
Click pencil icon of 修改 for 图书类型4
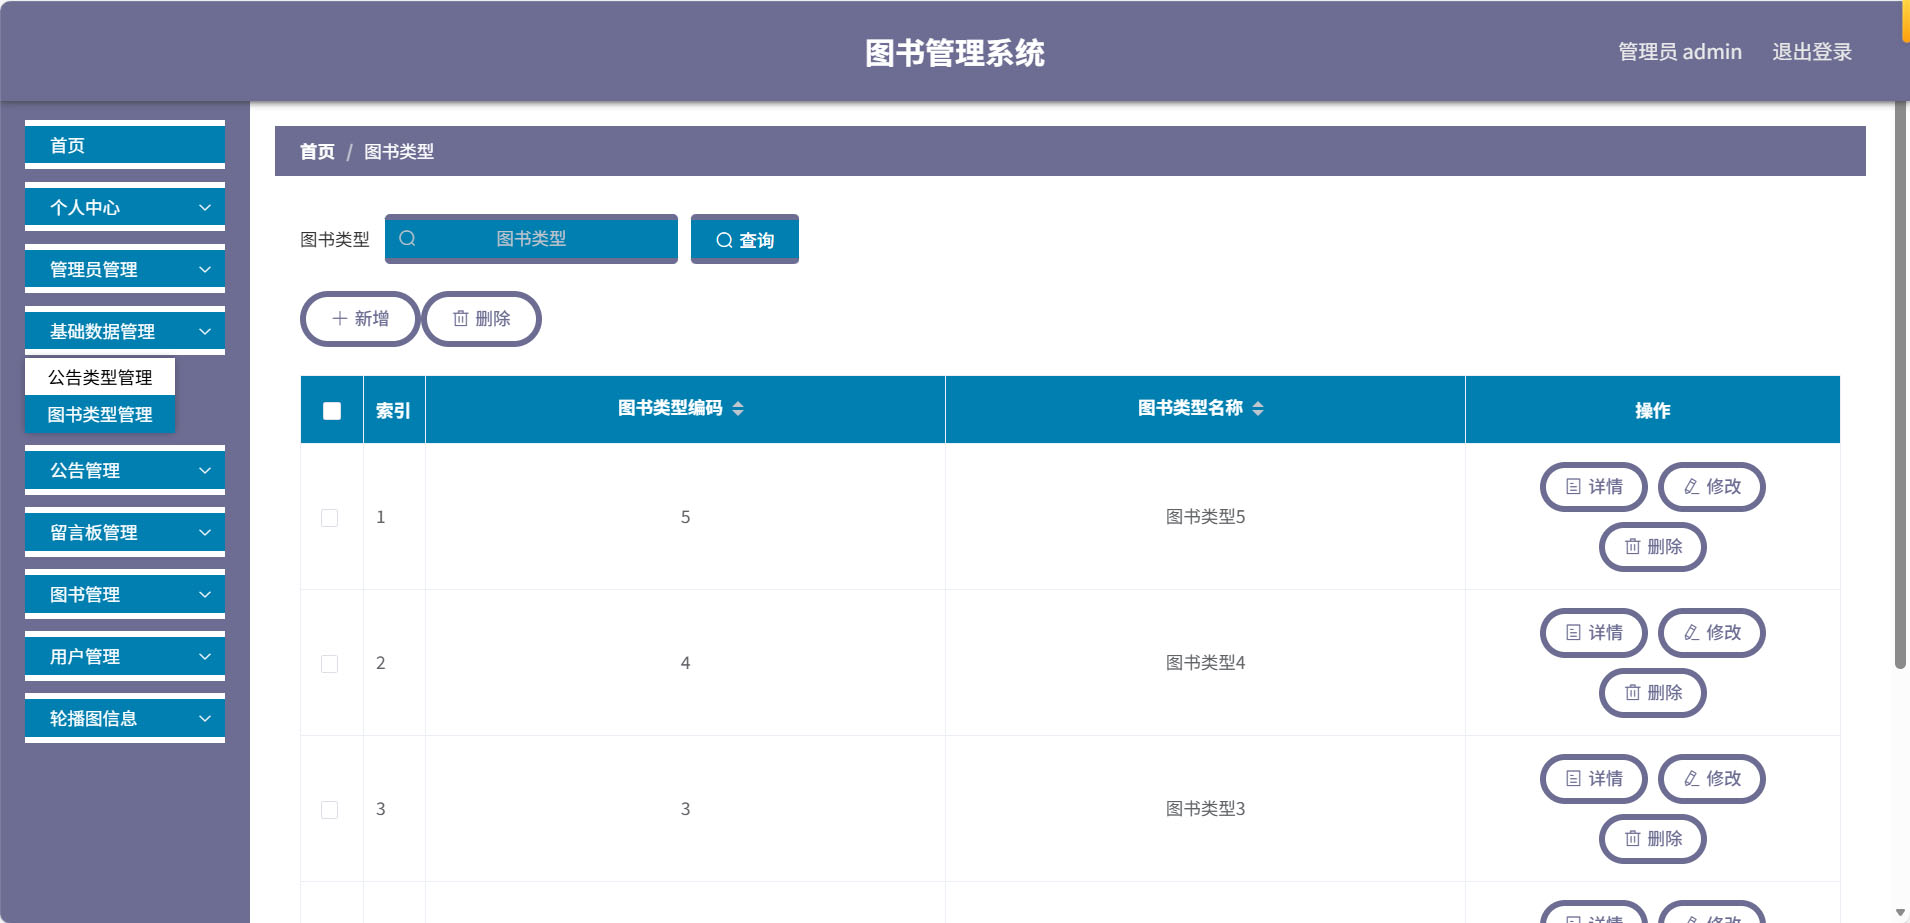tap(1692, 633)
